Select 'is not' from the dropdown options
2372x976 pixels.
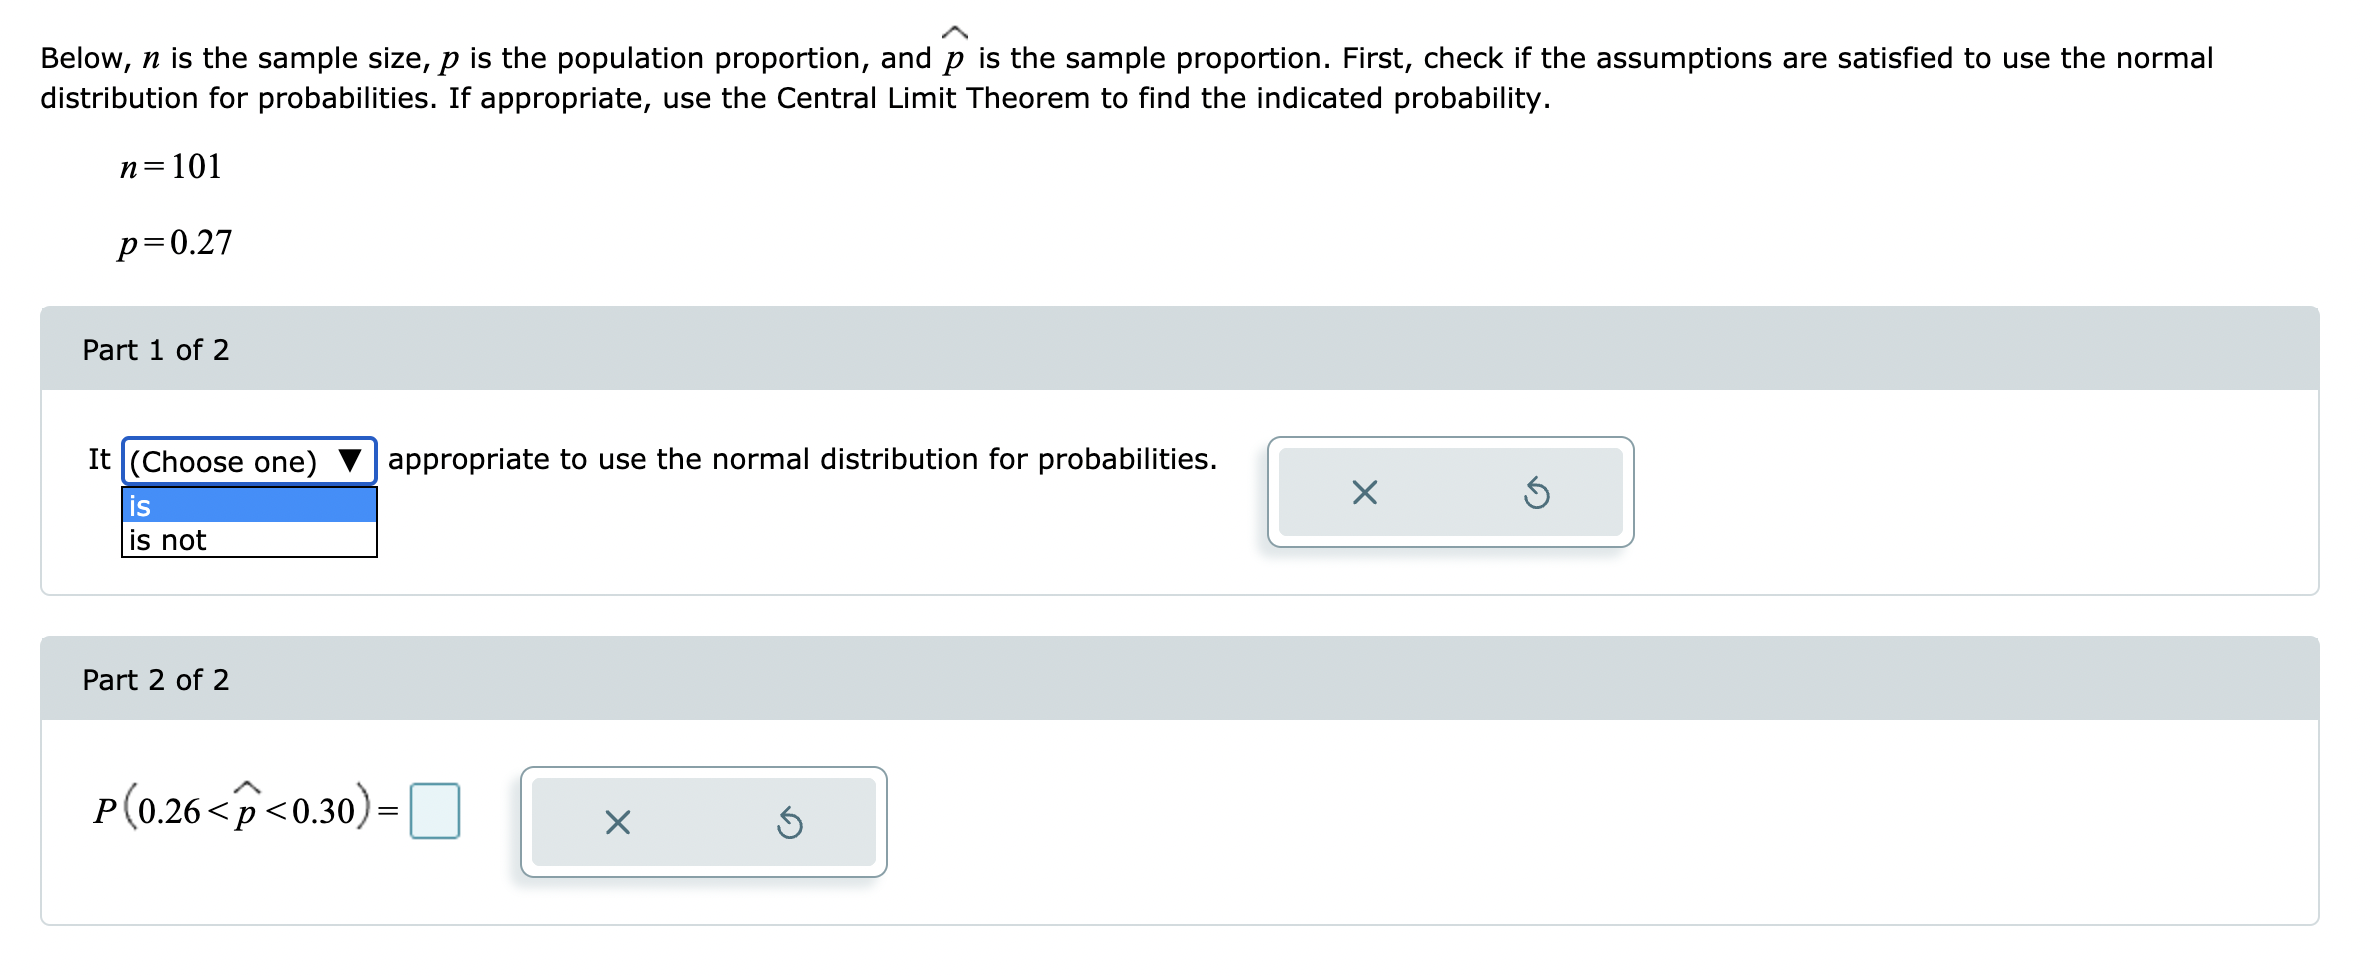(x=247, y=540)
